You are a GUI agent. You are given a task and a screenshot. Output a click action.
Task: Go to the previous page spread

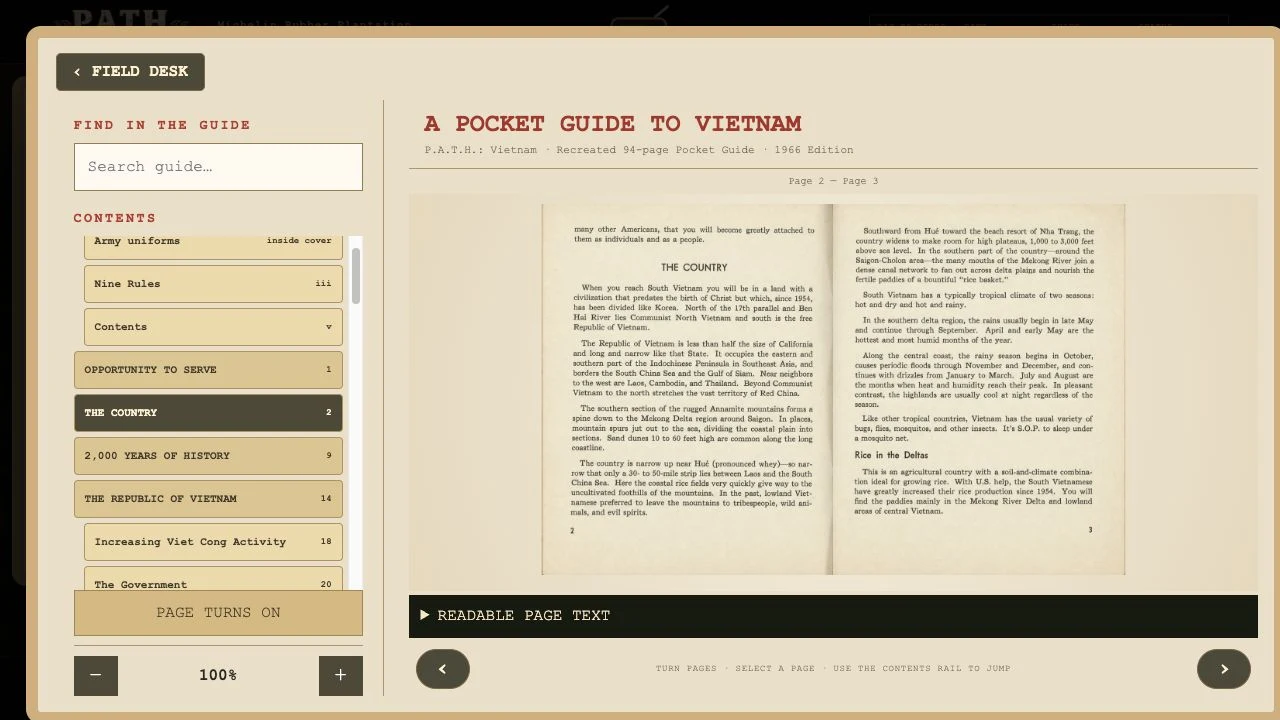442,669
